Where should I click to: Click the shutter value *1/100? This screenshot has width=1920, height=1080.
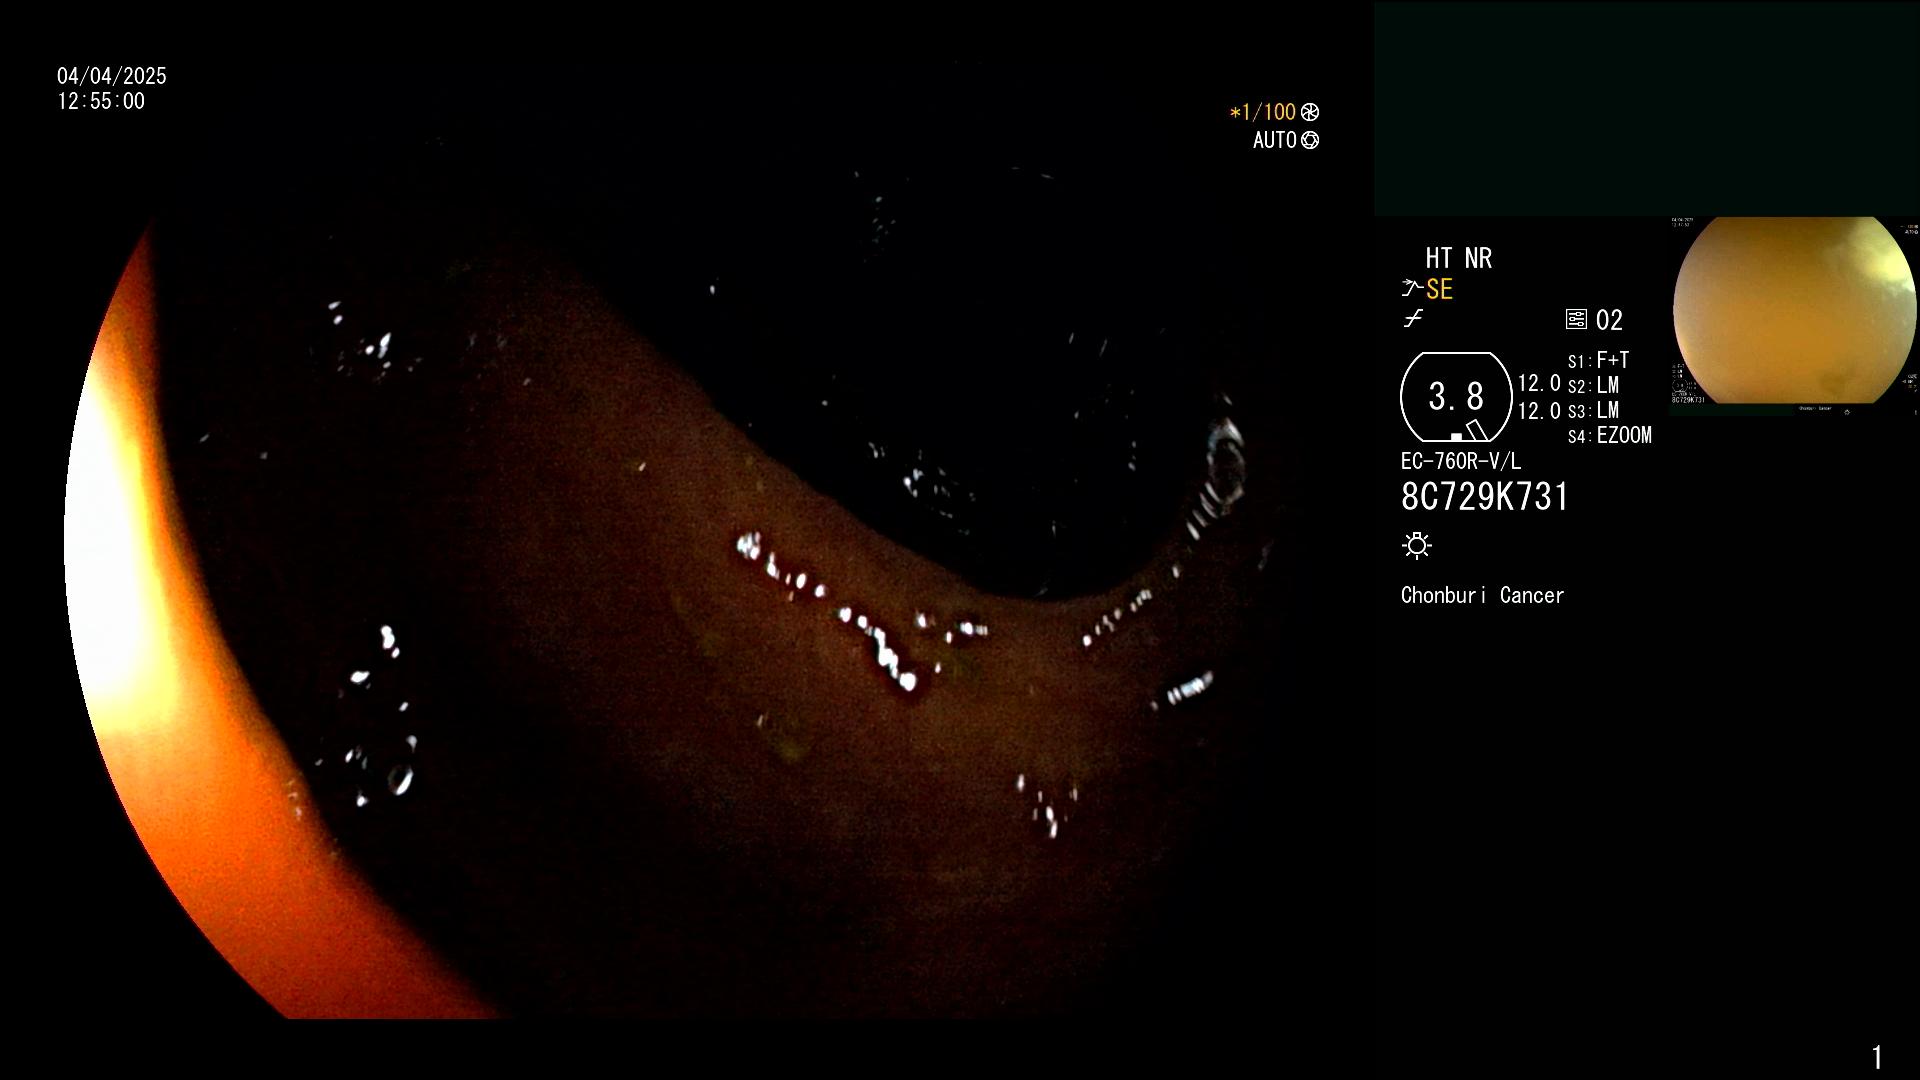click(x=1262, y=112)
